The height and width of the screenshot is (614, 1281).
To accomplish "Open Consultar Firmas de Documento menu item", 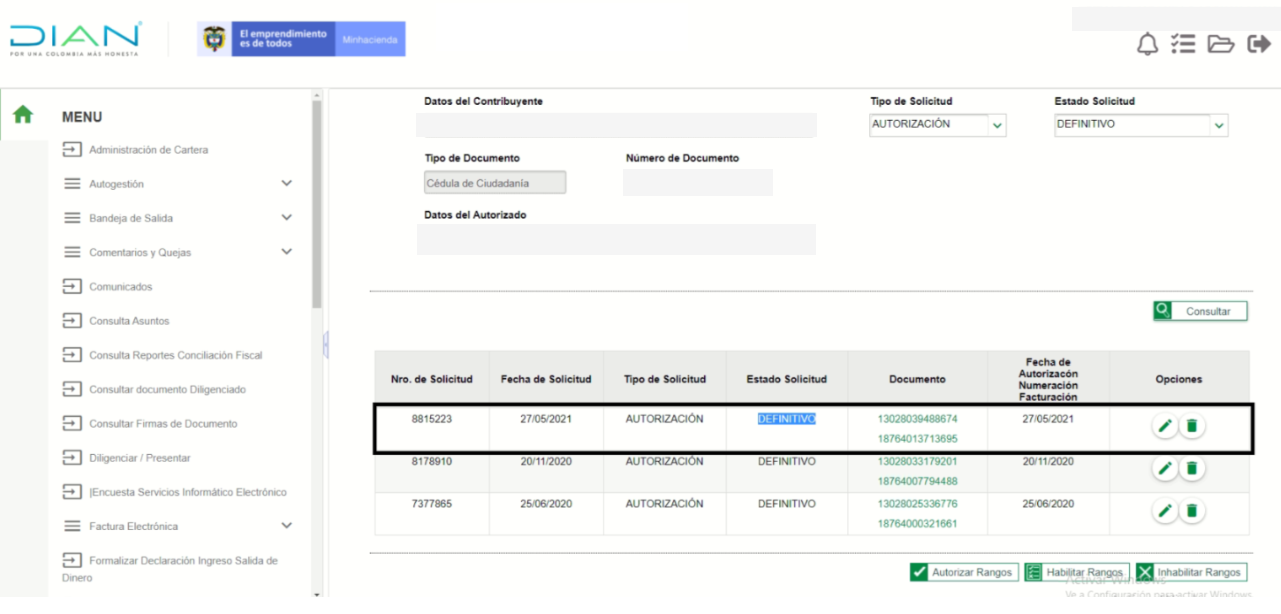I will click(163, 424).
